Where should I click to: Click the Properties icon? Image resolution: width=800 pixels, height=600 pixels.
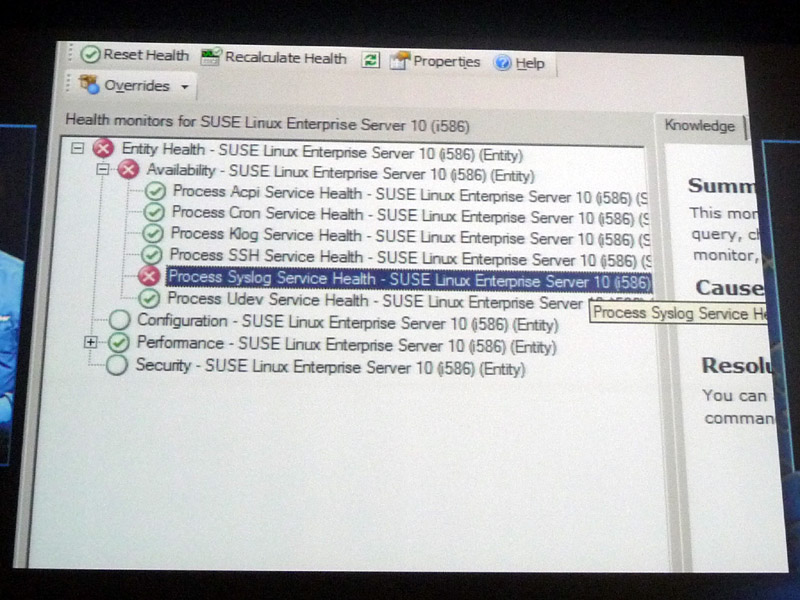[399, 60]
